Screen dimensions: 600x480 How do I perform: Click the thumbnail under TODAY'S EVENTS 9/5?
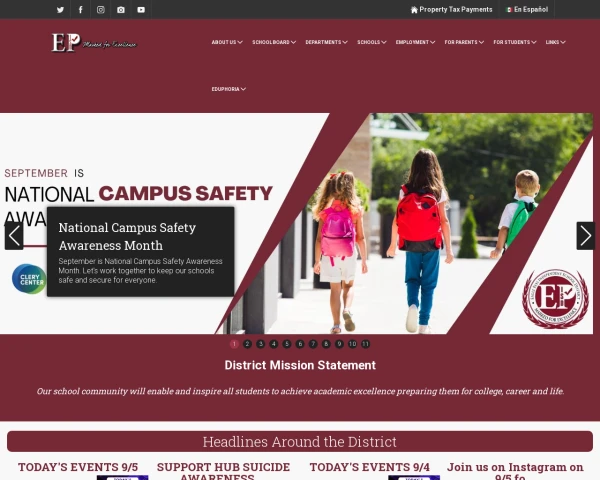tap(122, 478)
